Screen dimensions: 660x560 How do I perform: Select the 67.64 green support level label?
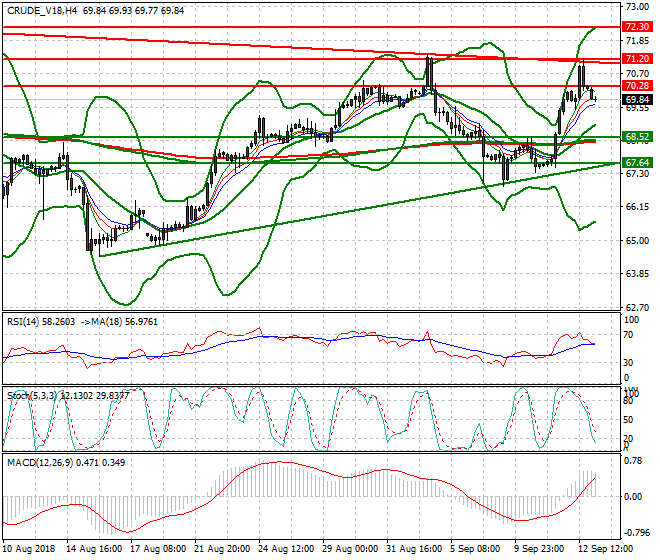click(637, 163)
